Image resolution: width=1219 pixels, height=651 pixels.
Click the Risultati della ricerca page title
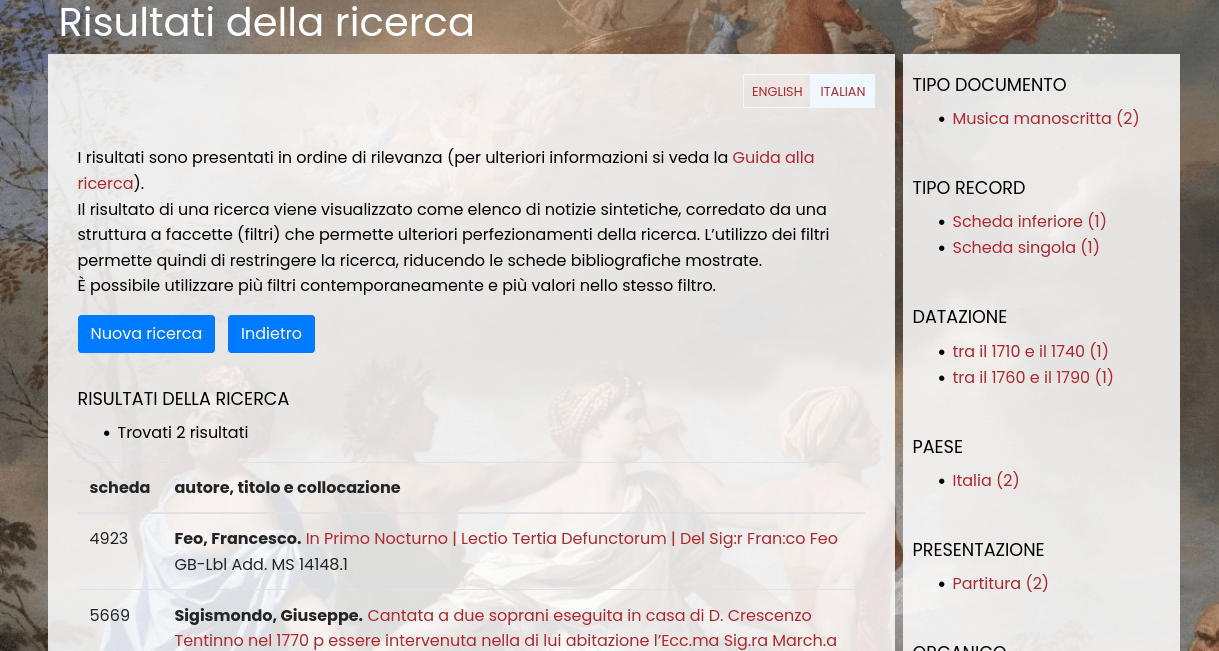(266, 22)
